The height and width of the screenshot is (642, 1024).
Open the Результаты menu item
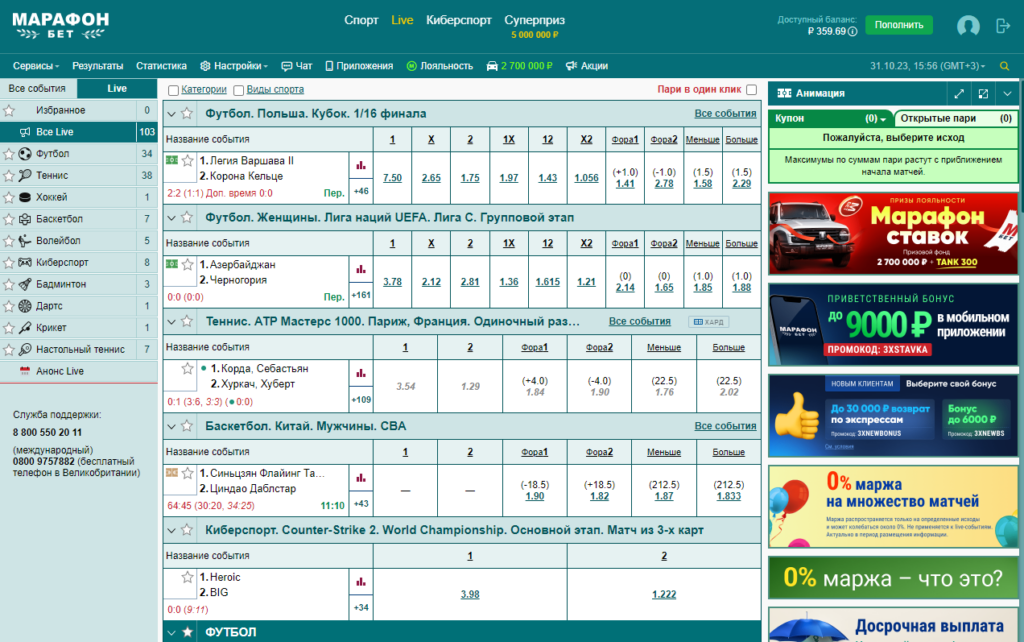[x=97, y=66]
